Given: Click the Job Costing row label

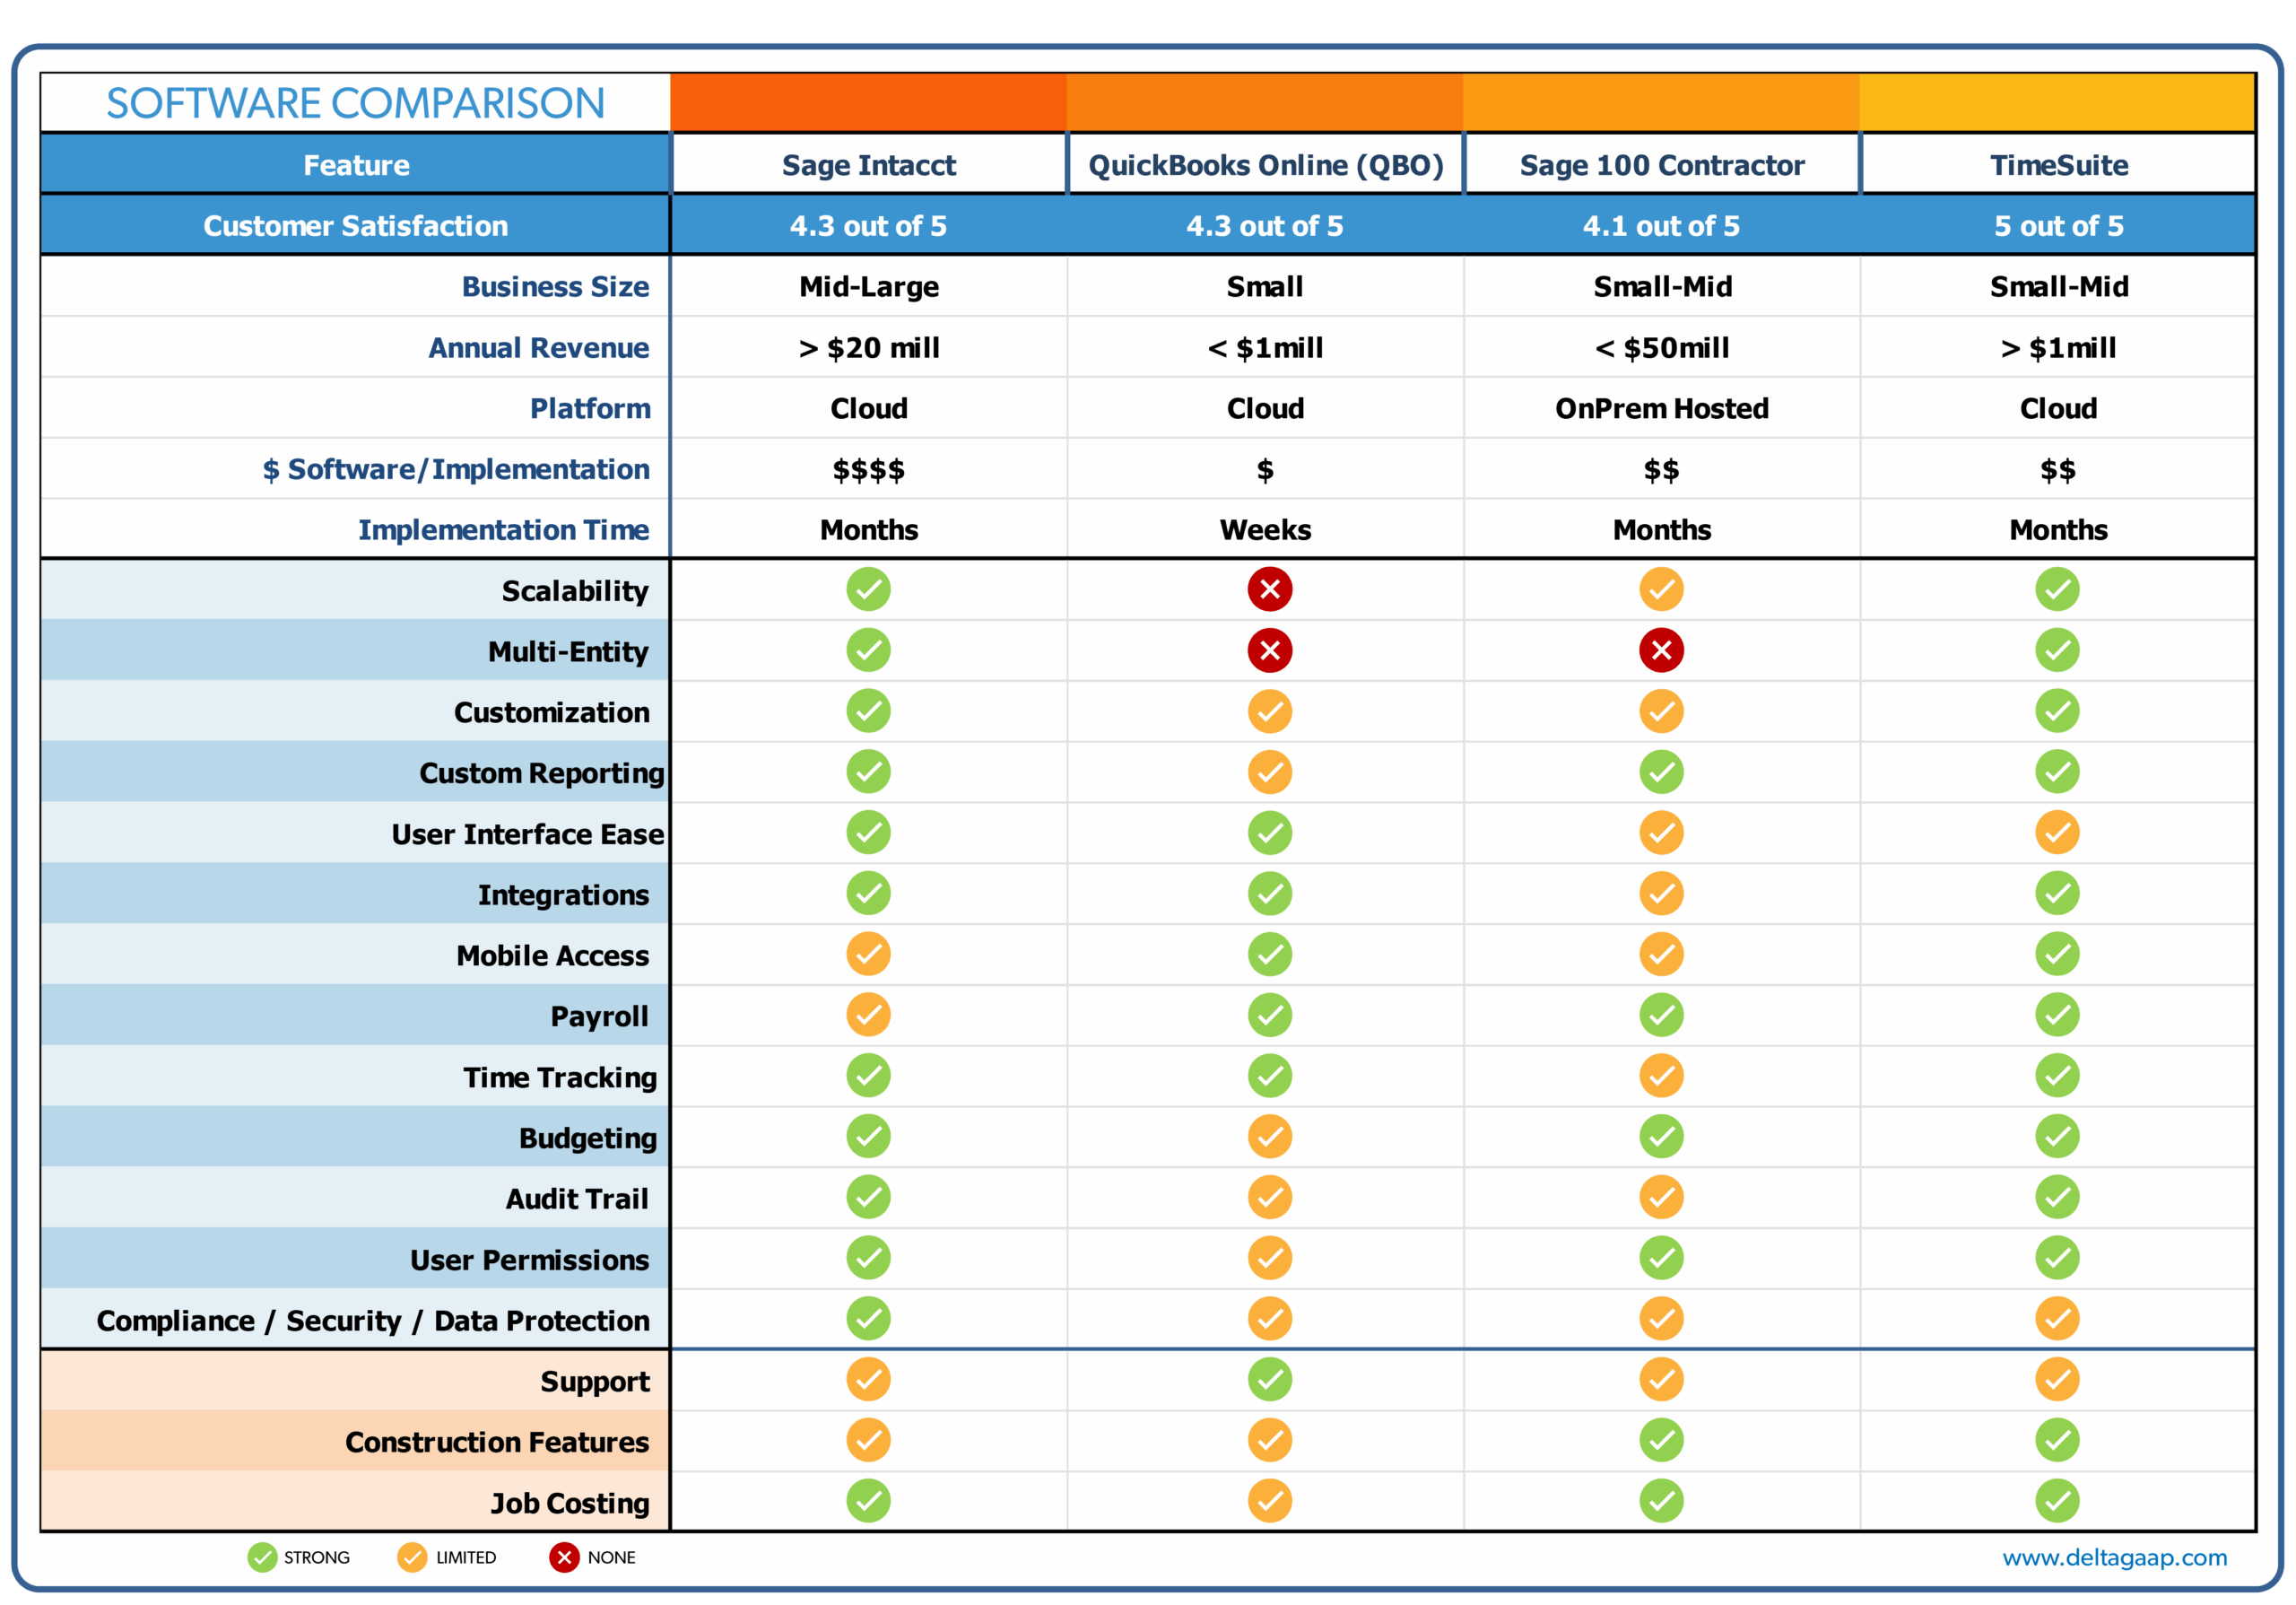Looking at the screenshot, I should (570, 1503).
